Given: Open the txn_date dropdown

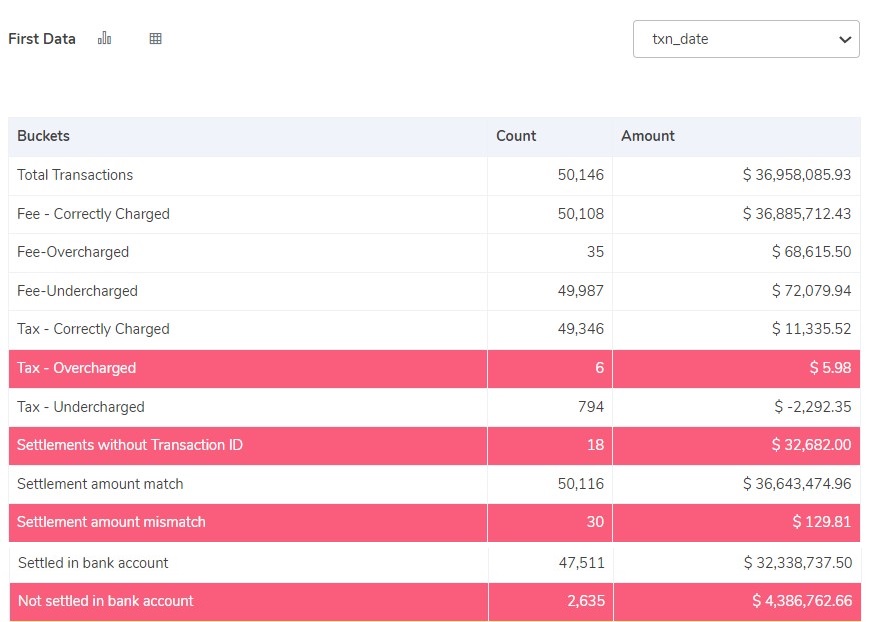Looking at the screenshot, I should 746,39.
